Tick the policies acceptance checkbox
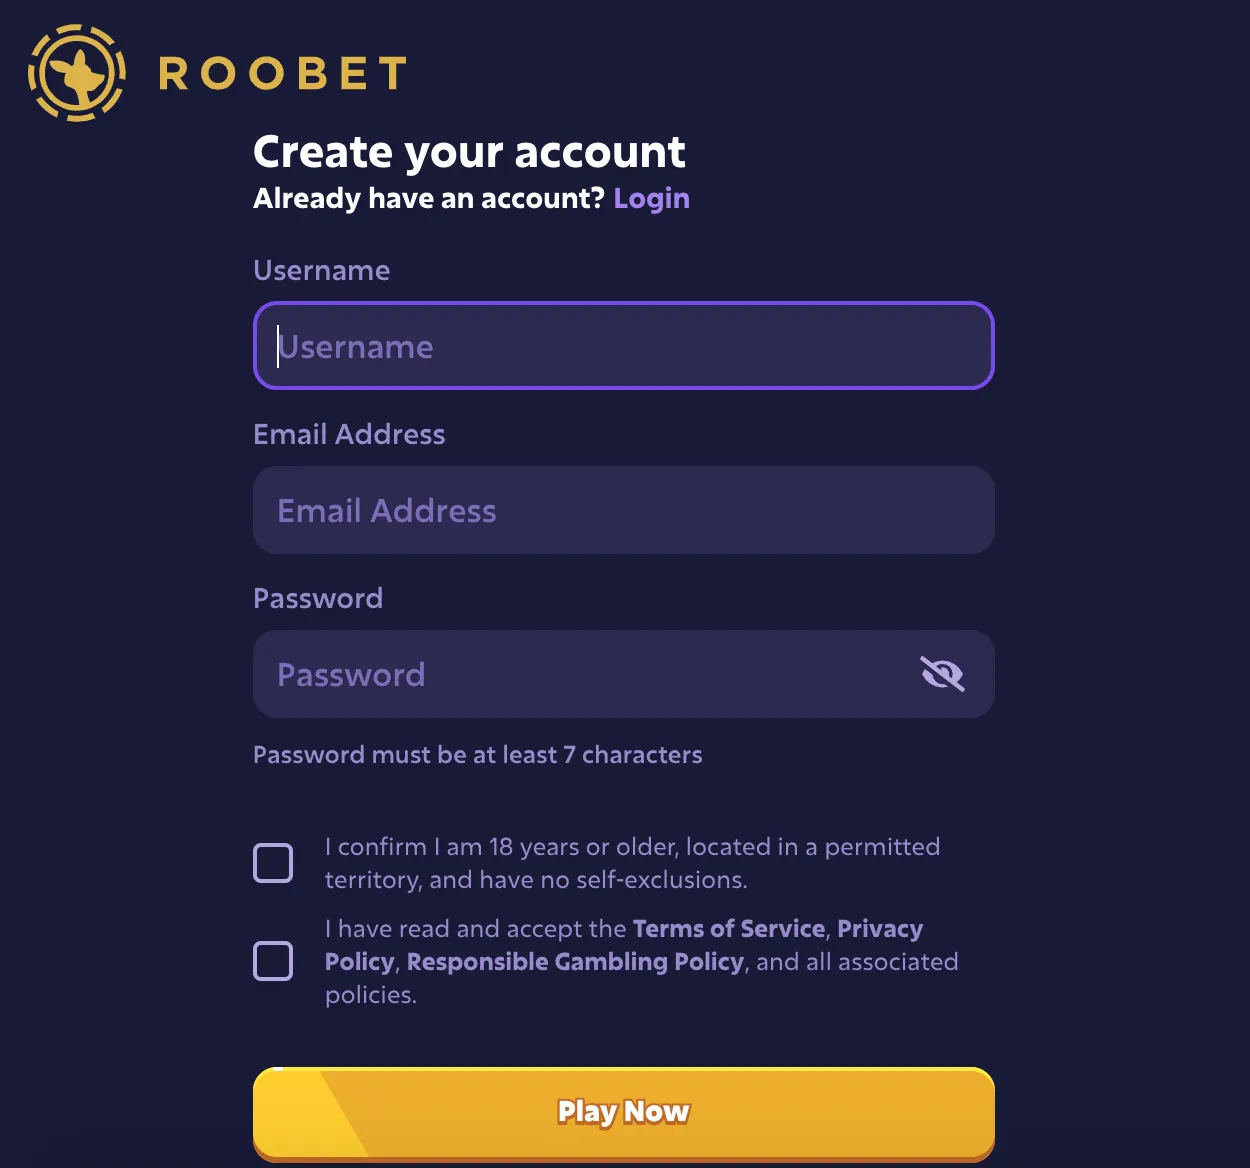1250x1168 pixels. point(273,961)
